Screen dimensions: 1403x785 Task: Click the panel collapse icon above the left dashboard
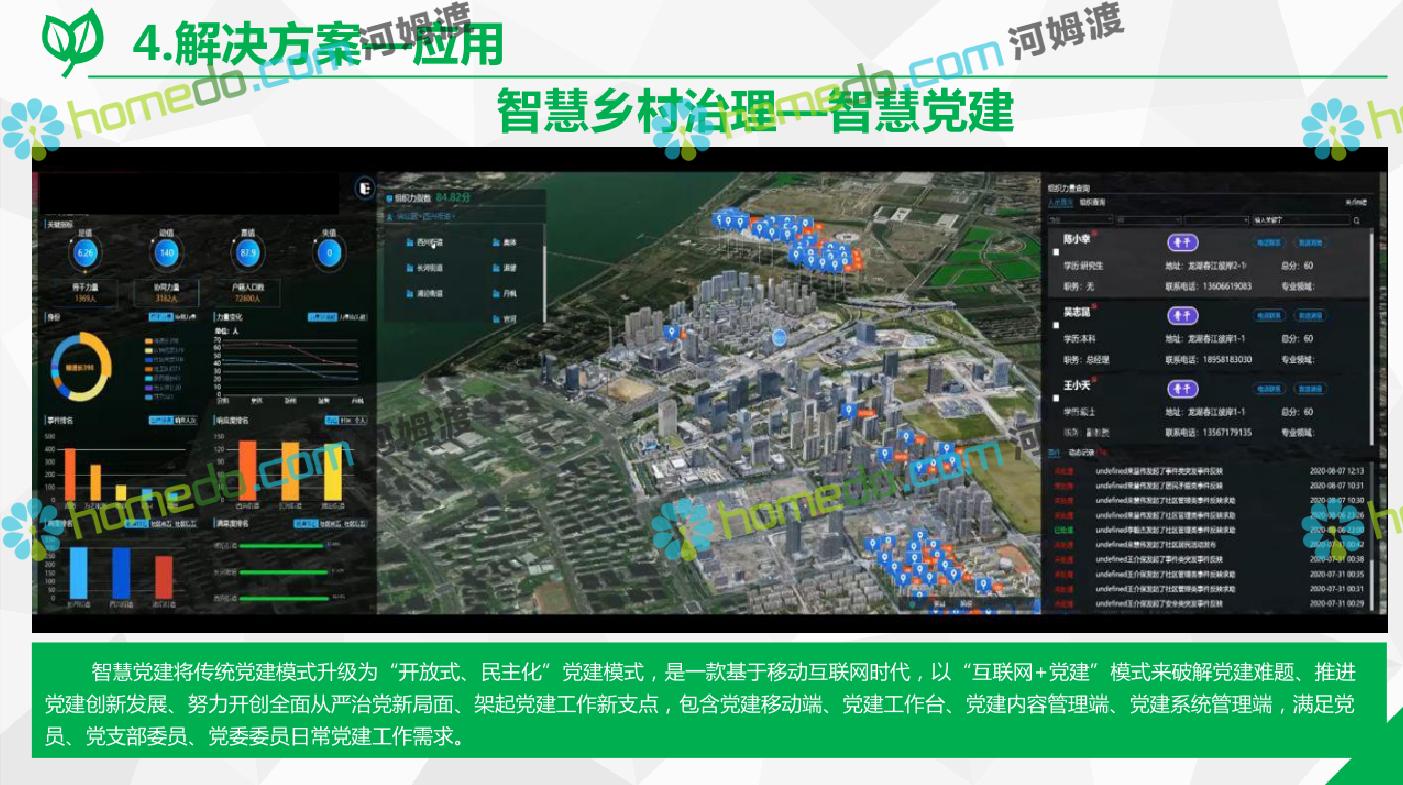click(x=365, y=188)
